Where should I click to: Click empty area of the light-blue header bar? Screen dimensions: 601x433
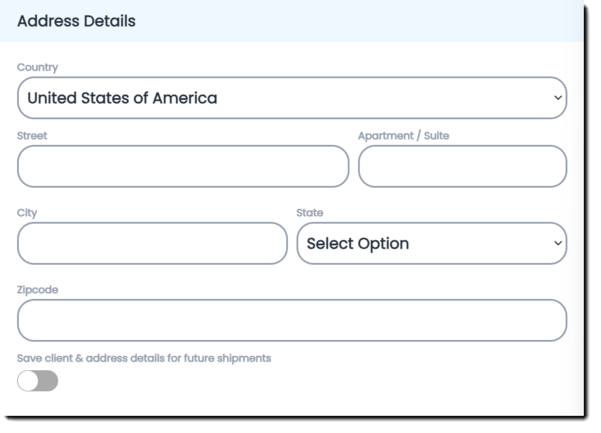pyautogui.click(x=380, y=21)
